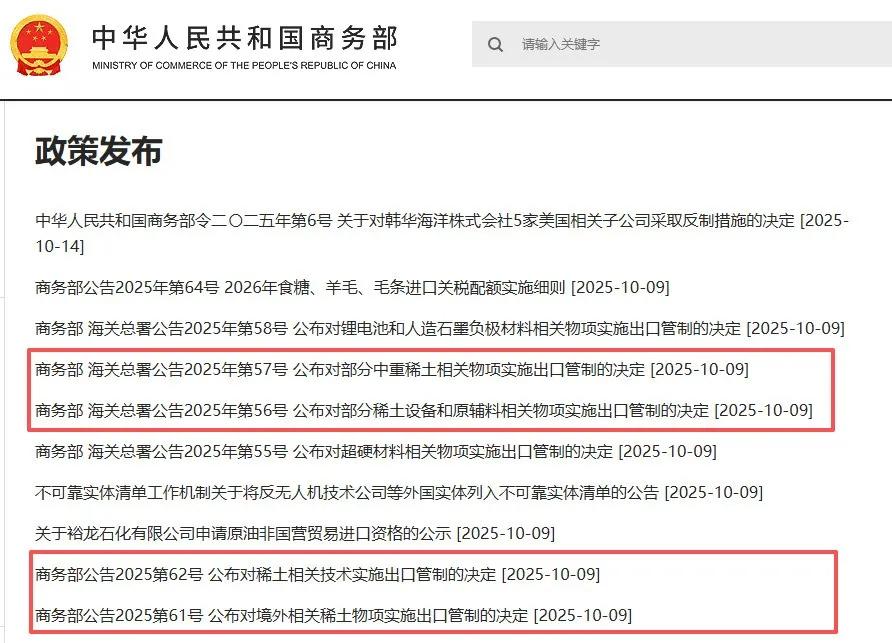The height and width of the screenshot is (643, 892).
Task: Open 不可靠实体清单 反无人机技术公司 公告
Action: tap(399, 492)
